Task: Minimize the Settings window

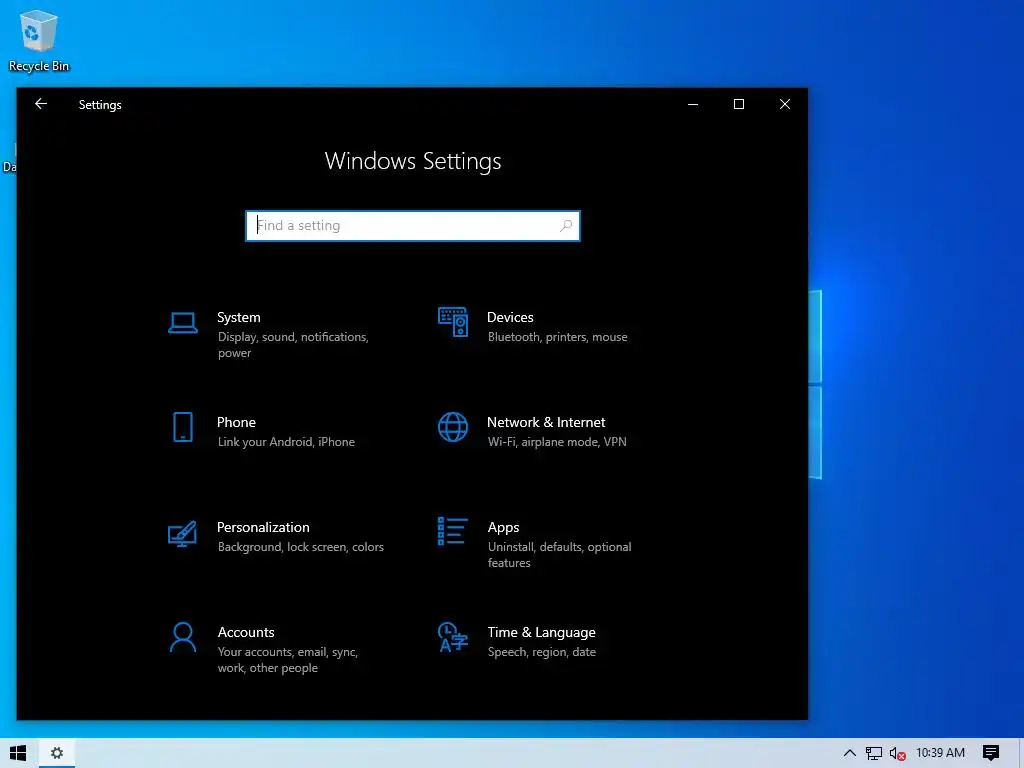Action: pyautogui.click(x=693, y=104)
